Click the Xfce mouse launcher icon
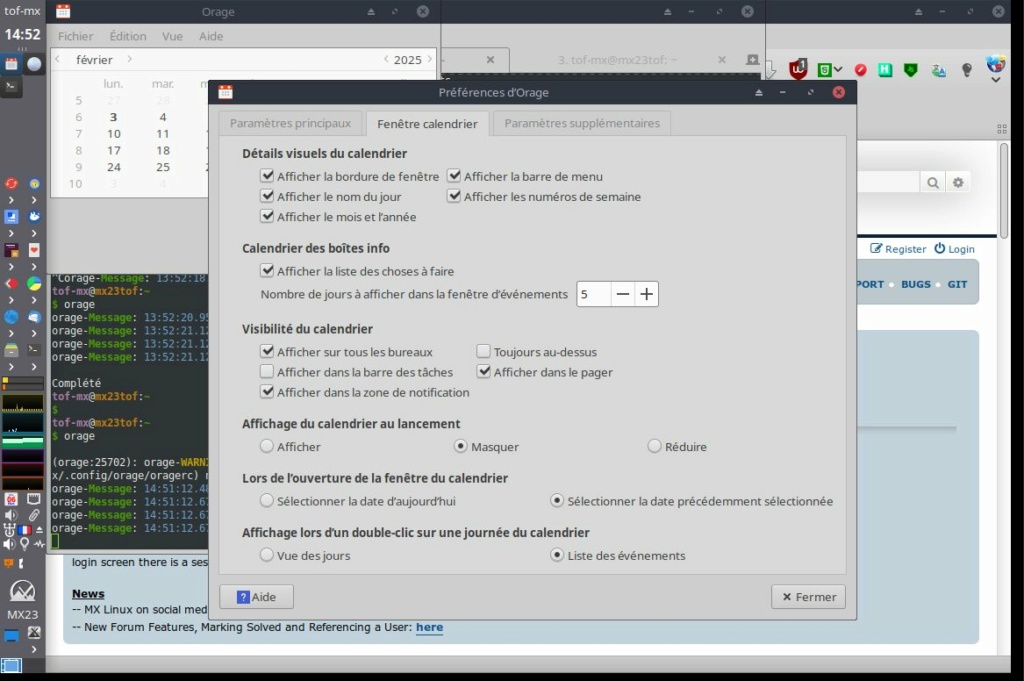Viewport: 1024px width, 681px height. (34, 216)
